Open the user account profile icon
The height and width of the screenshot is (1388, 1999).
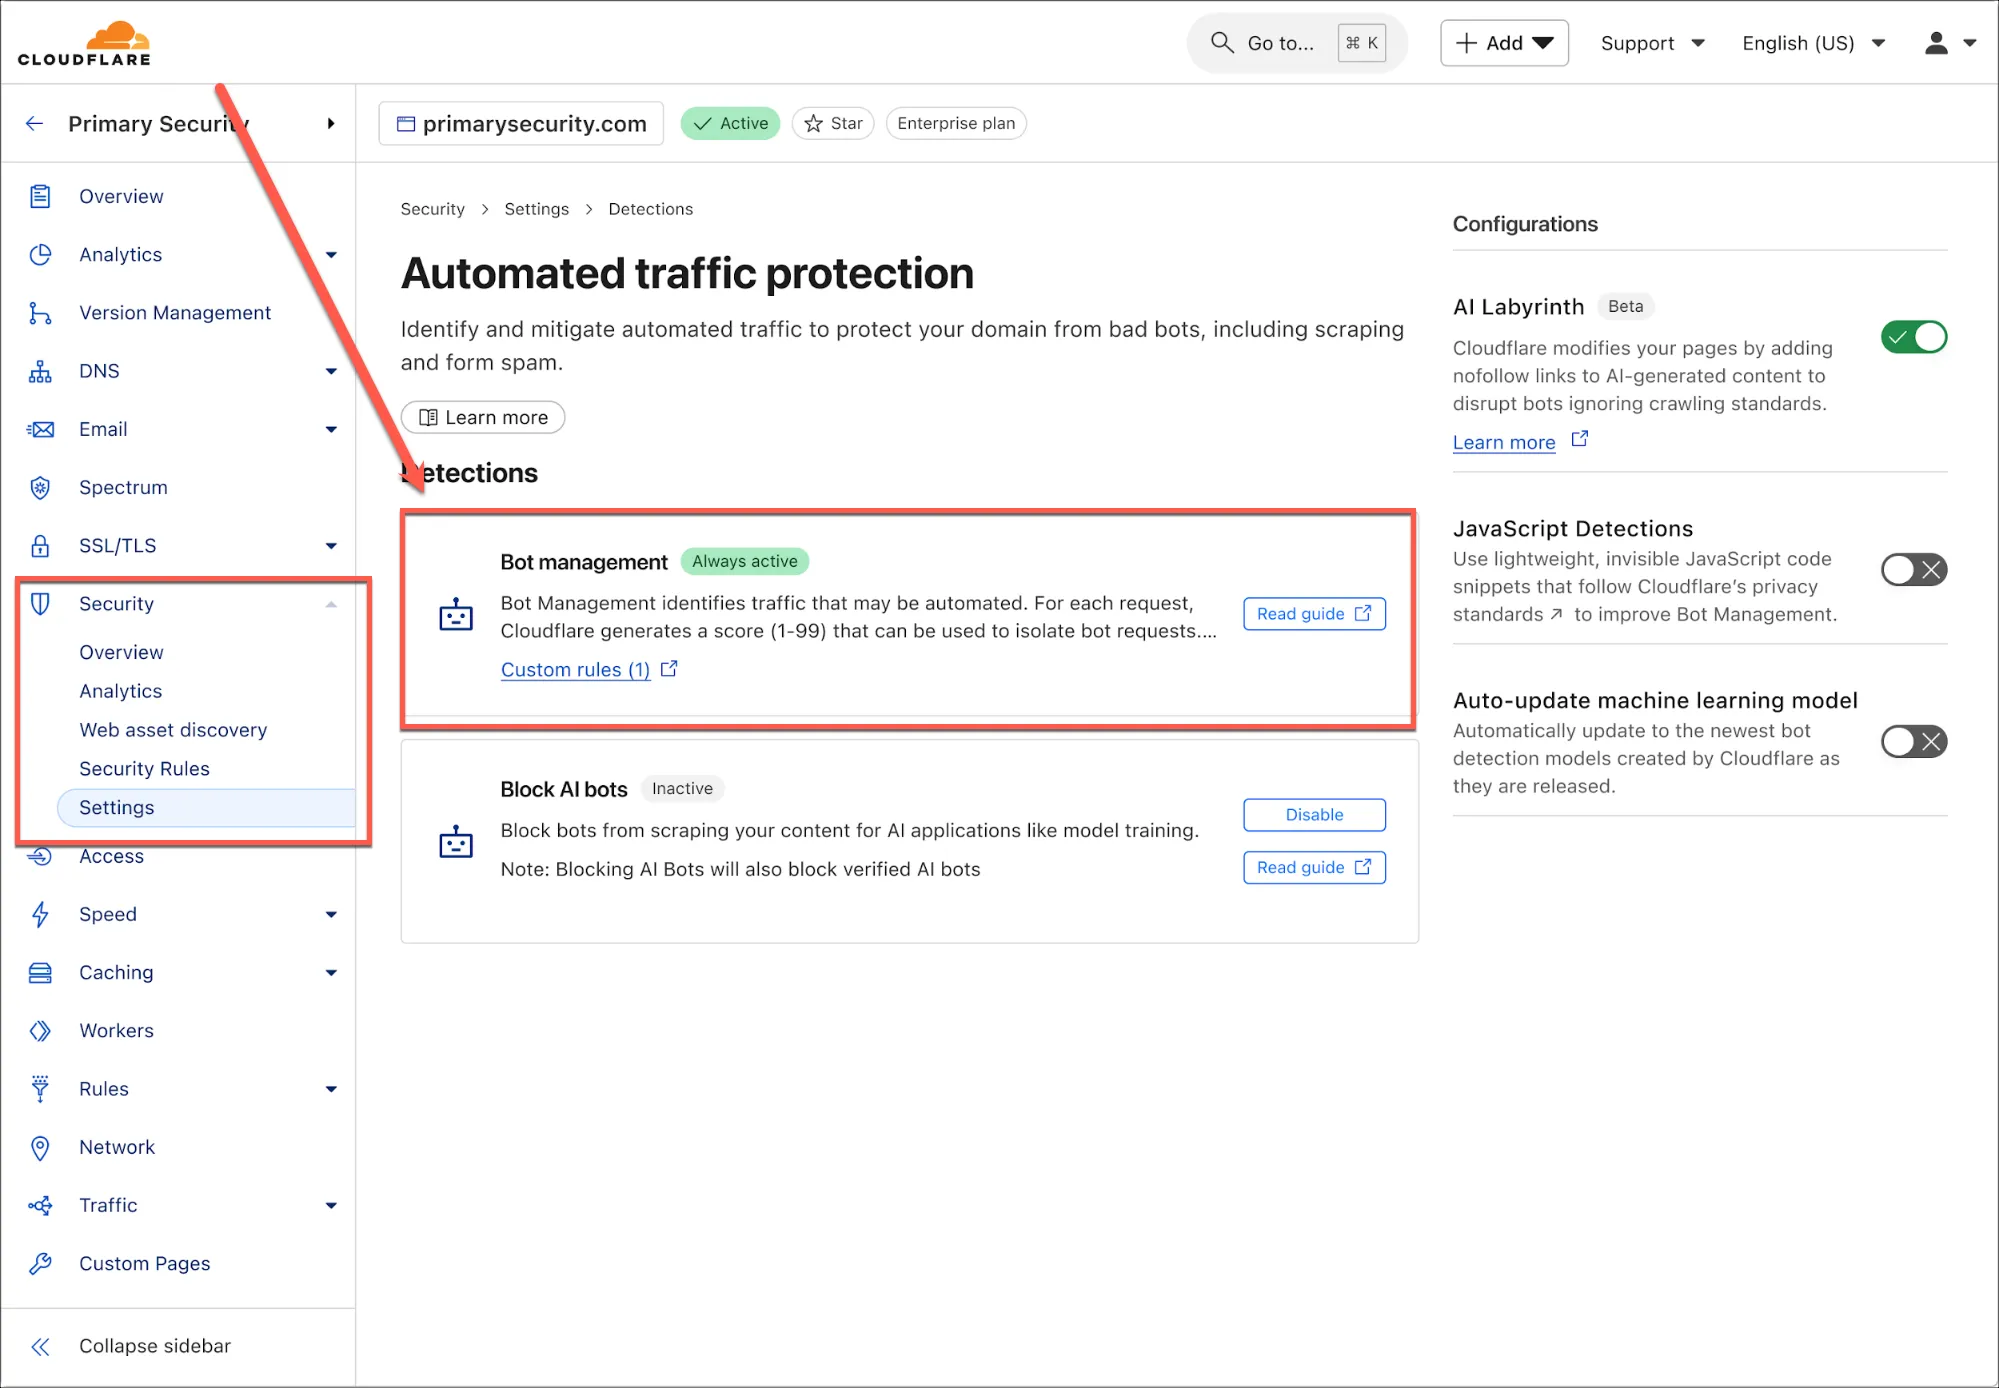tap(1936, 43)
